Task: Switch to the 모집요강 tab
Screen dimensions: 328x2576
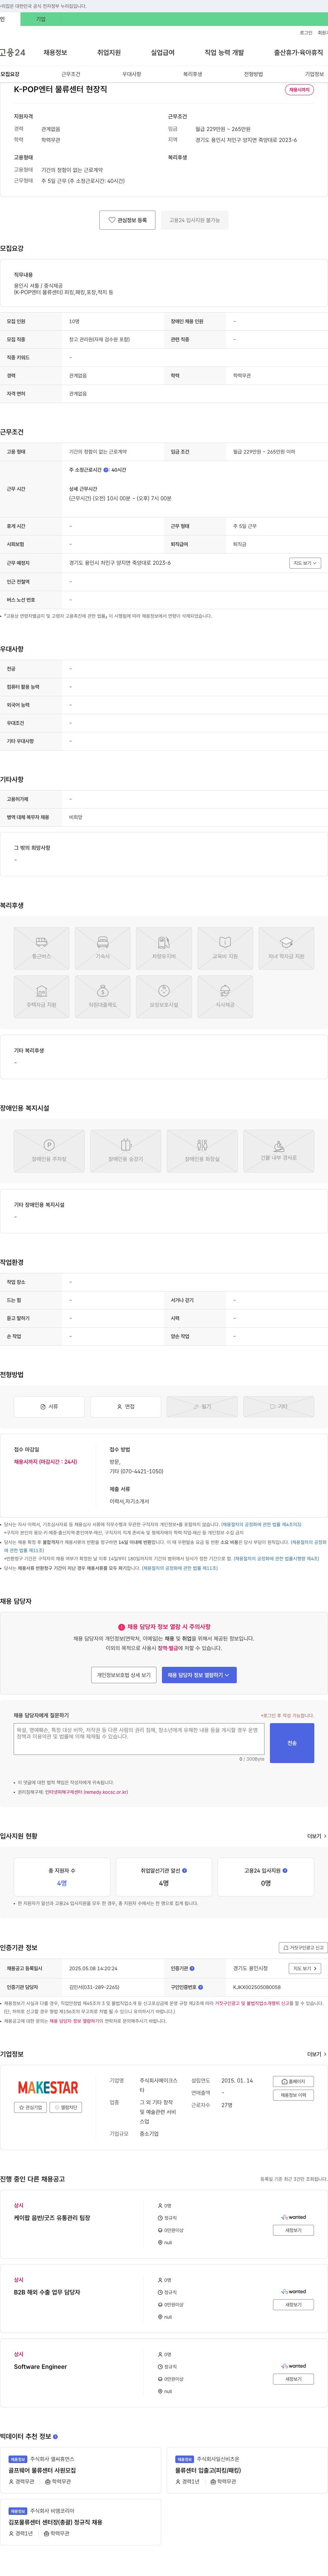Action: [x=10, y=74]
